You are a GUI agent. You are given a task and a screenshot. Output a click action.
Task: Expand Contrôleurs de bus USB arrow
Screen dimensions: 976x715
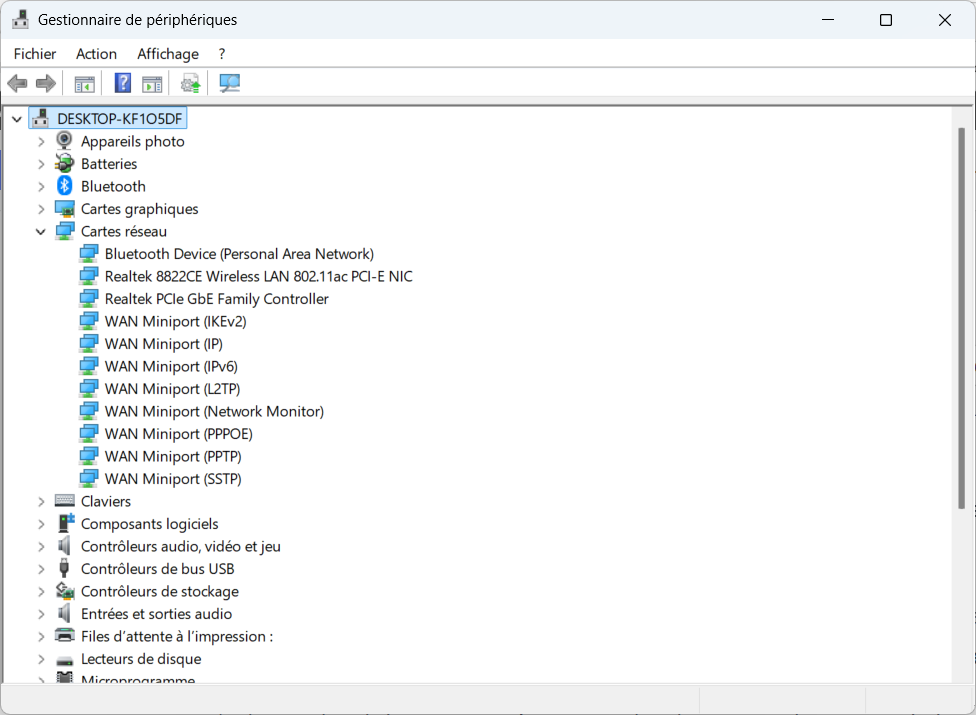pyautogui.click(x=41, y=569)
